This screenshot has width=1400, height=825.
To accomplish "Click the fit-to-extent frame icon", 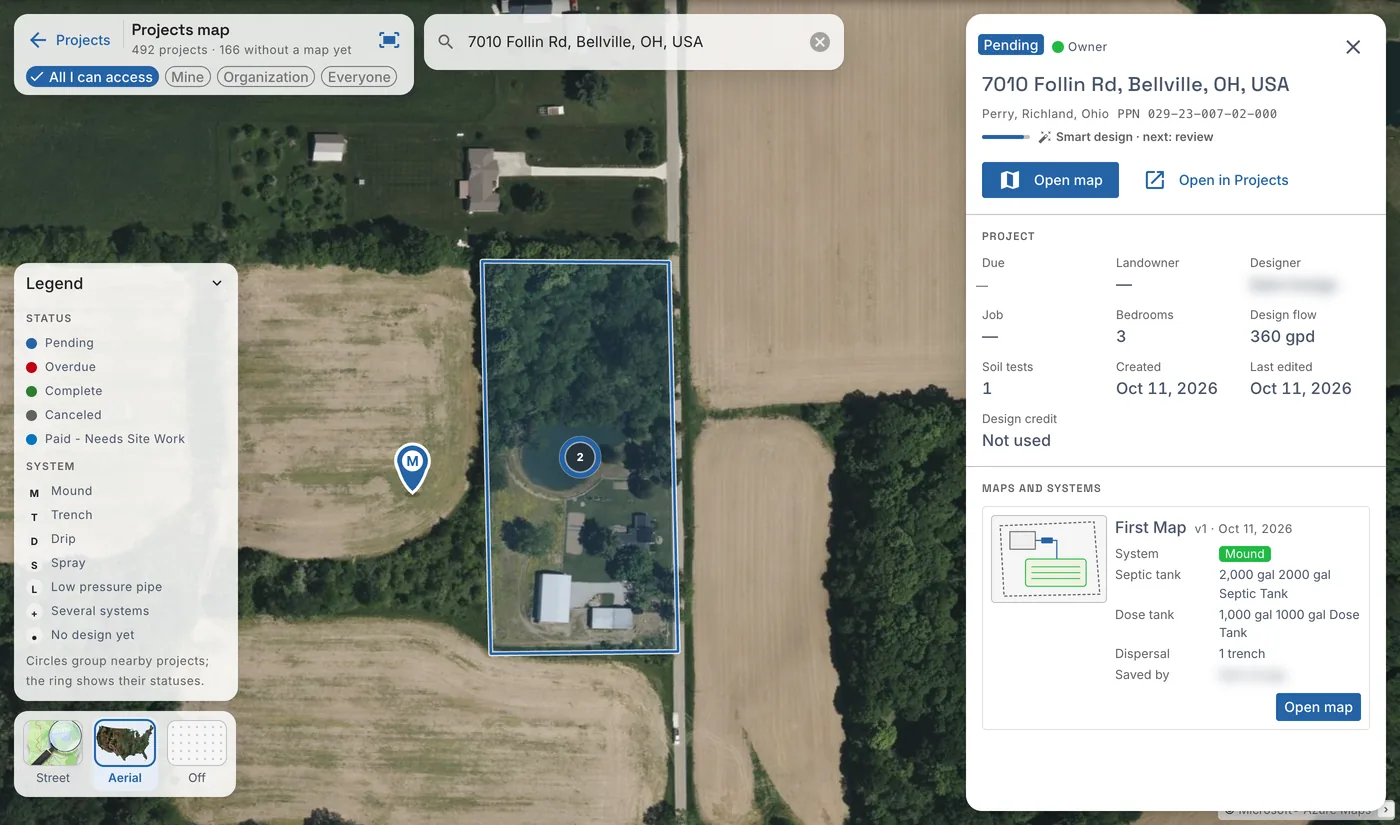I will coord(389,40).
